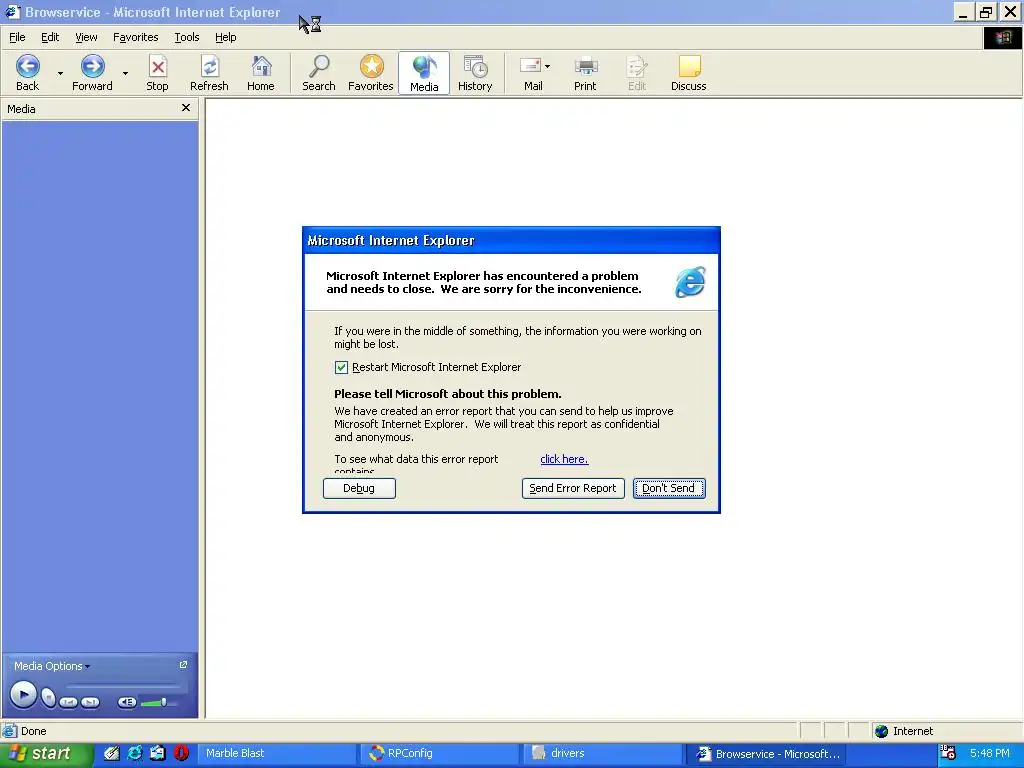
Task: Switch to RPConfig taskbar button
Action: tap(441, 754)
